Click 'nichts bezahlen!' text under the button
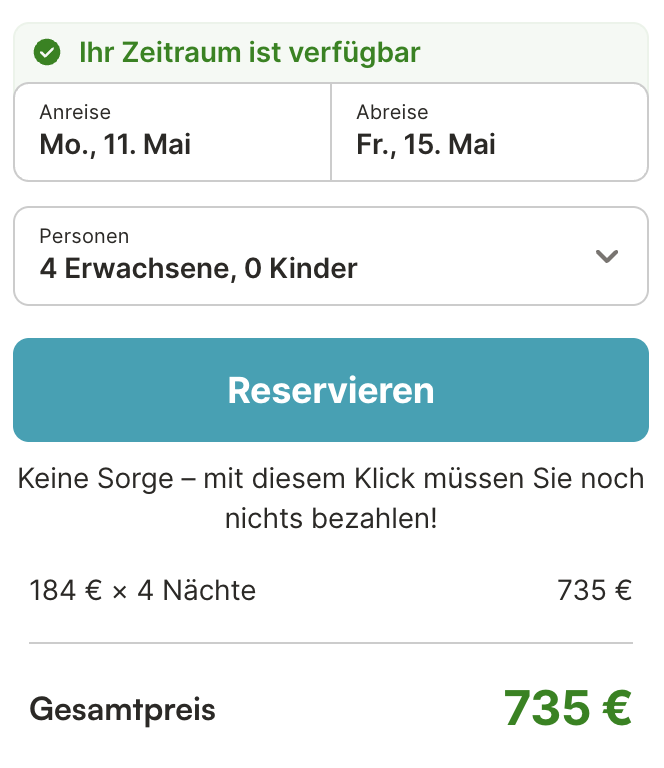Viewport: 664px width, 768px height. pyautogui.click(x=331, y=520)
